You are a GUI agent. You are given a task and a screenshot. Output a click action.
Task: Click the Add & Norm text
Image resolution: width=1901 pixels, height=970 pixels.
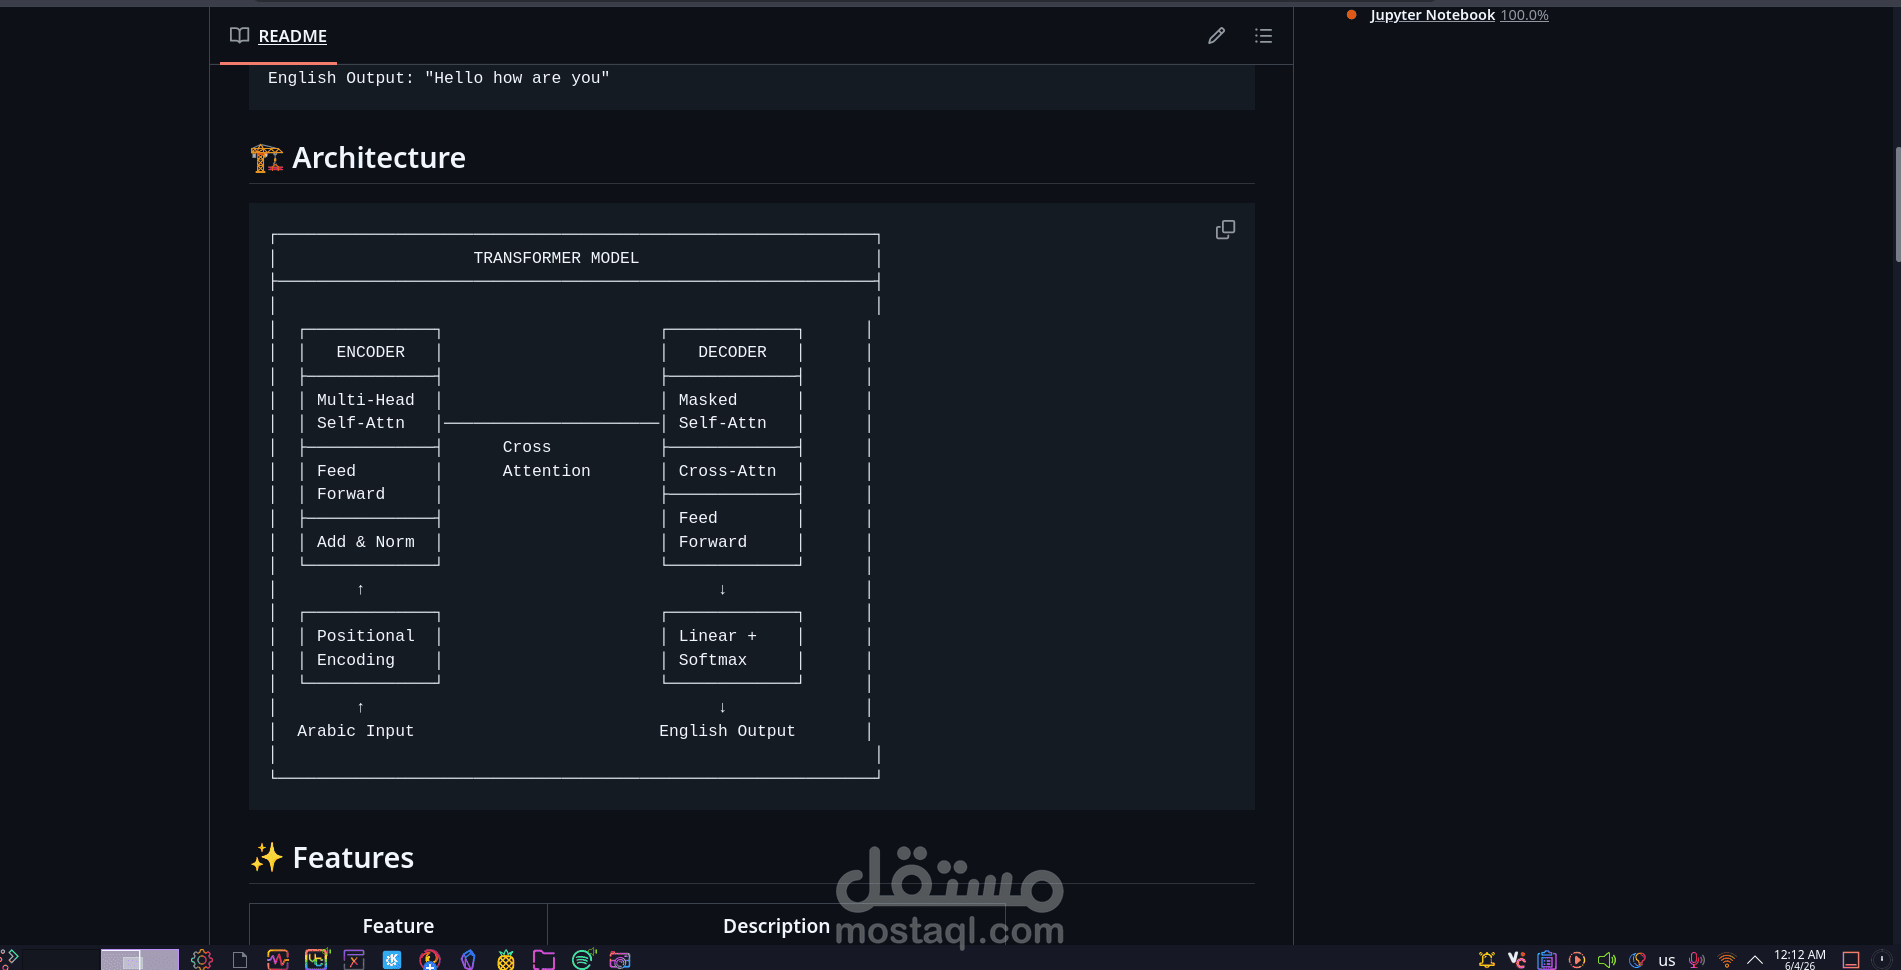coord(365,542)
